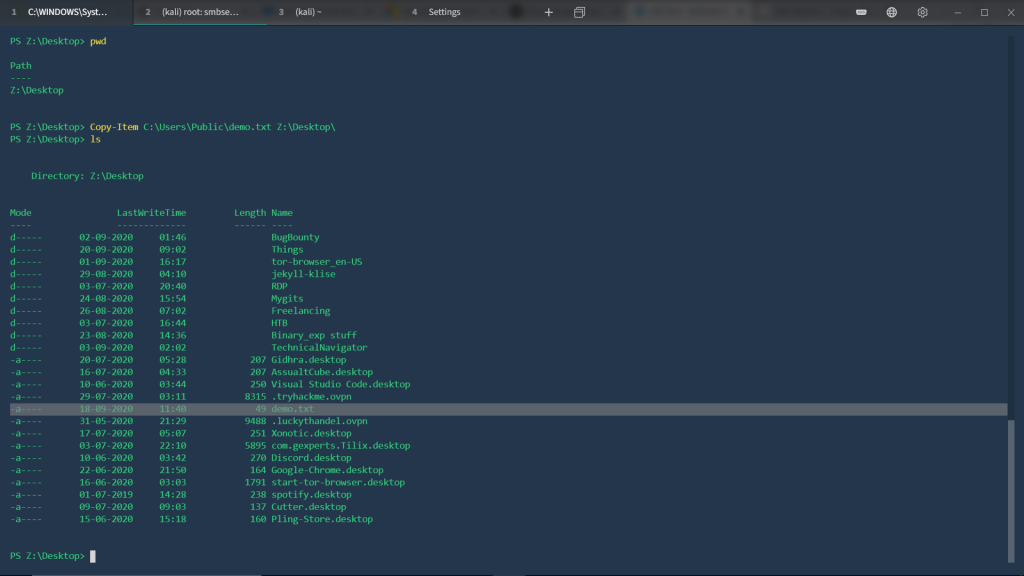1024x576 pixels.
Task: Select the highlighted demo.txt row
Action: [x=508, y=409]
